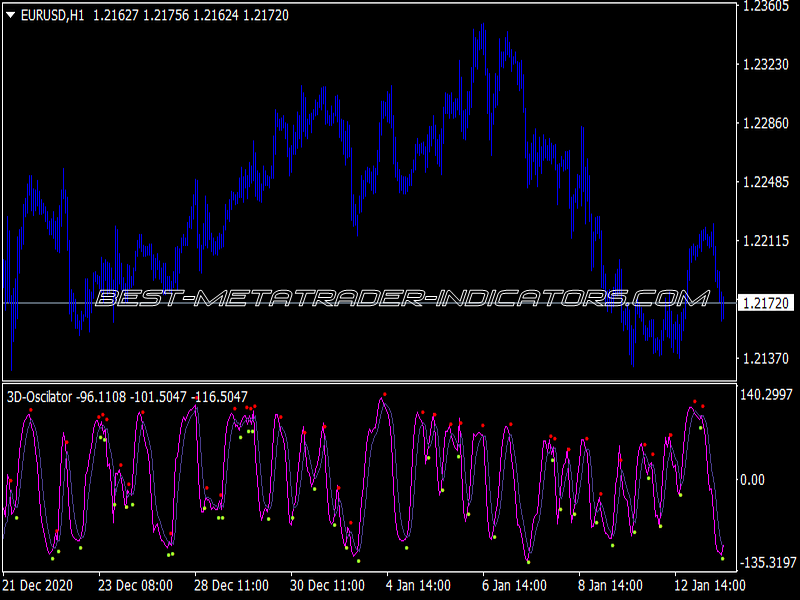Click the EURUSD,H1 symbol title
The width and height of the screenshot is (800, 600).
coord(53,16)
